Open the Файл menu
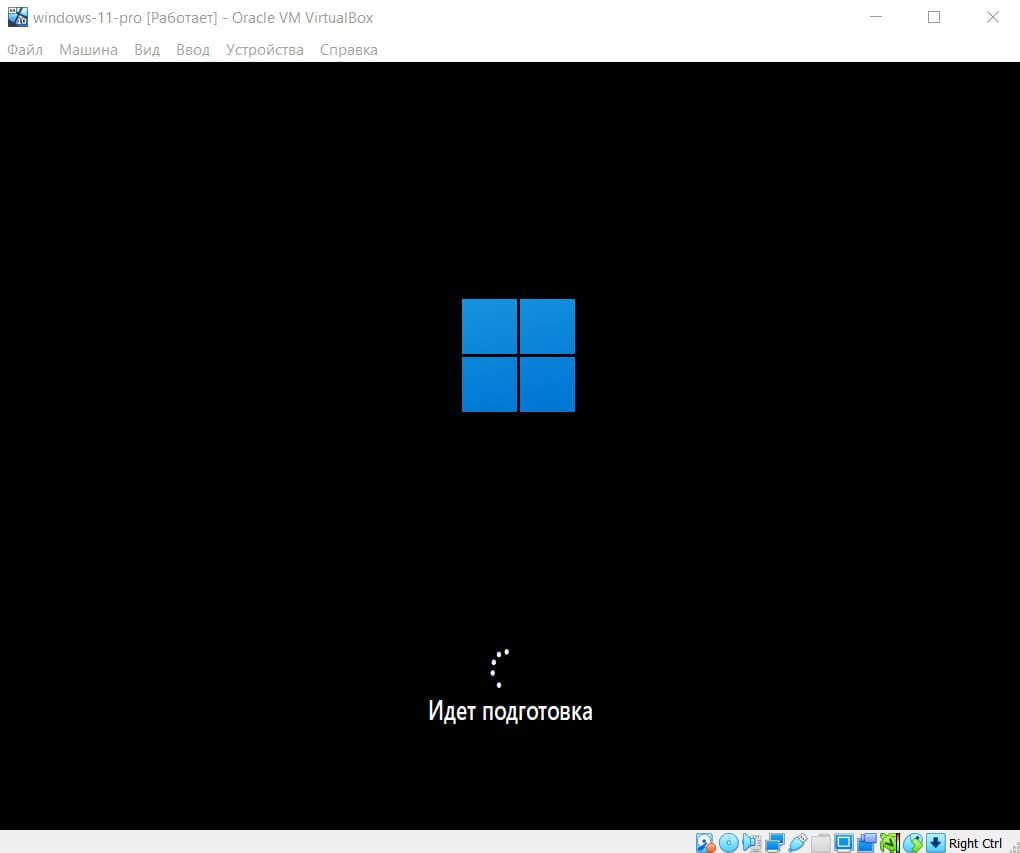The height and width of the screenshot is (853, 1020). click(x=25, y=50)
